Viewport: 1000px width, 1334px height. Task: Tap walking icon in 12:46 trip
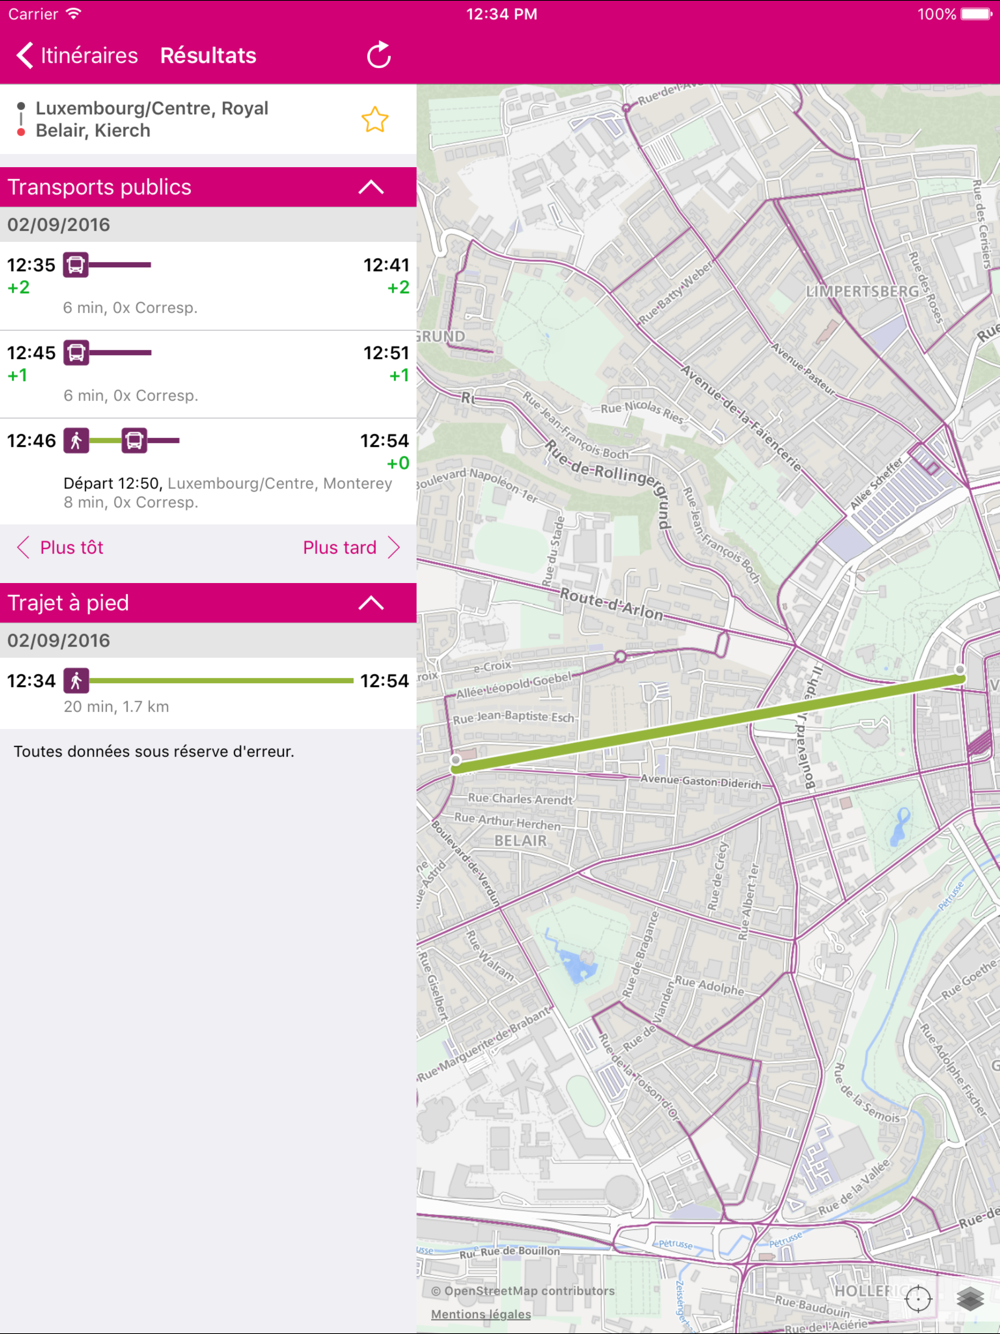[76, 441]
